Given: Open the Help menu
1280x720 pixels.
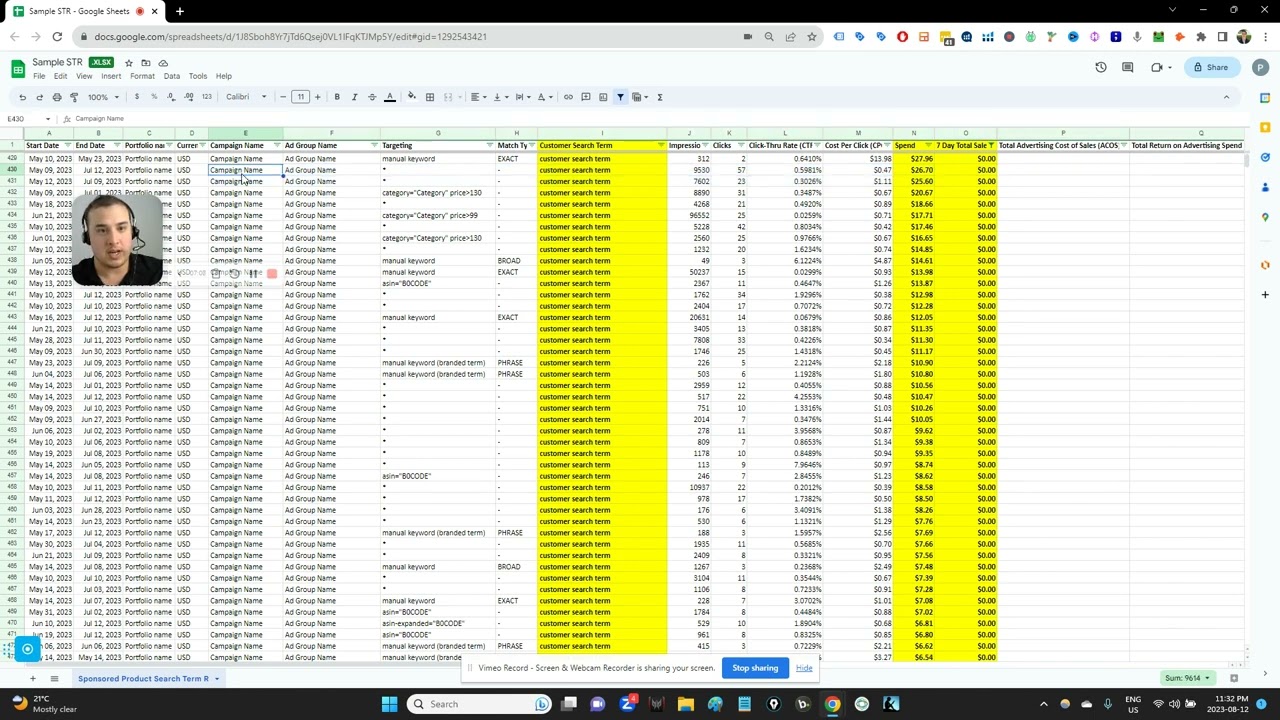Looking at the screenshot, I should (224, 76).
